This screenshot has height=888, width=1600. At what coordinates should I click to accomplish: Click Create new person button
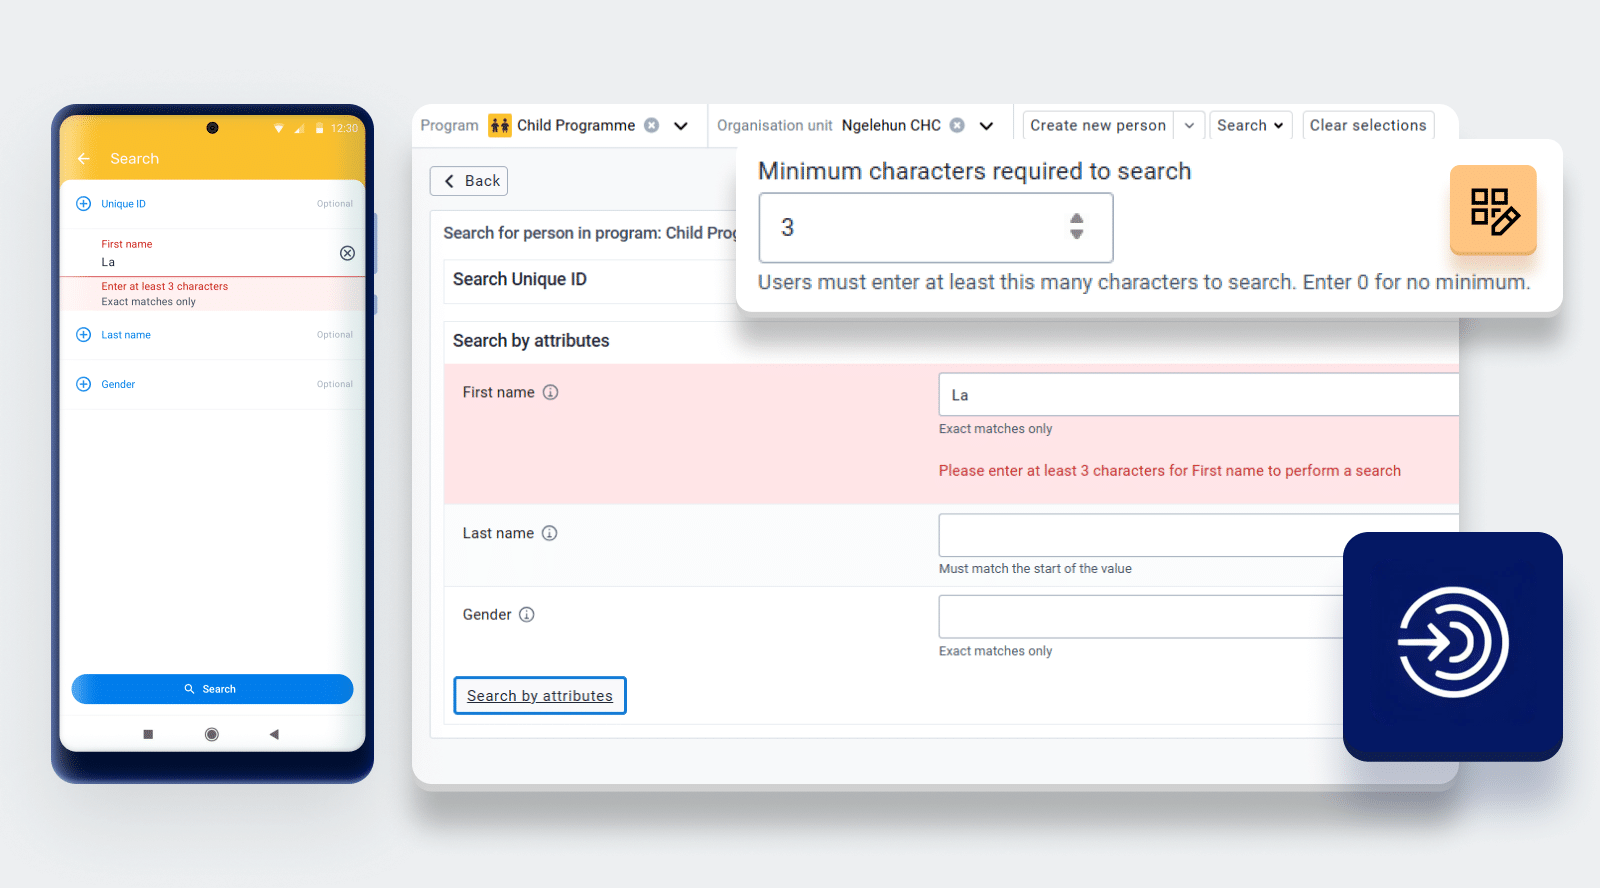pyautogui.click(x=1098, y=125)
